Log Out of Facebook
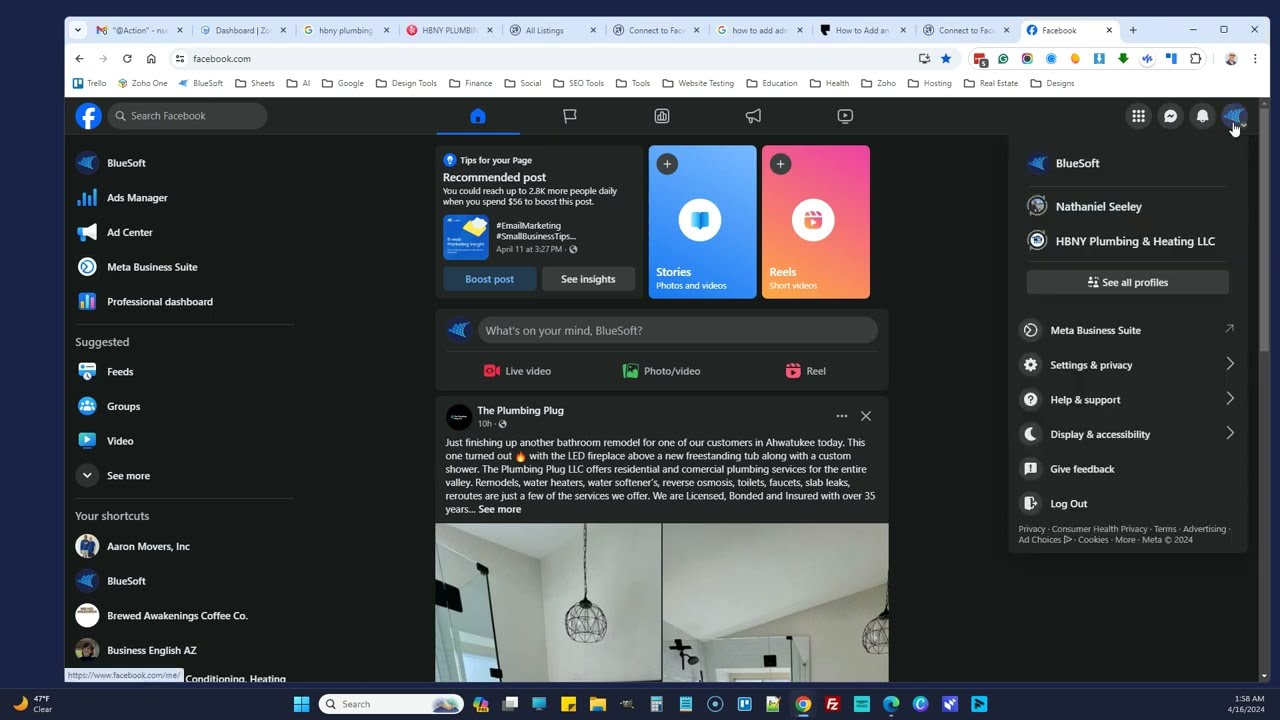Screen dimensions: 1280x720 [1128, 504]
